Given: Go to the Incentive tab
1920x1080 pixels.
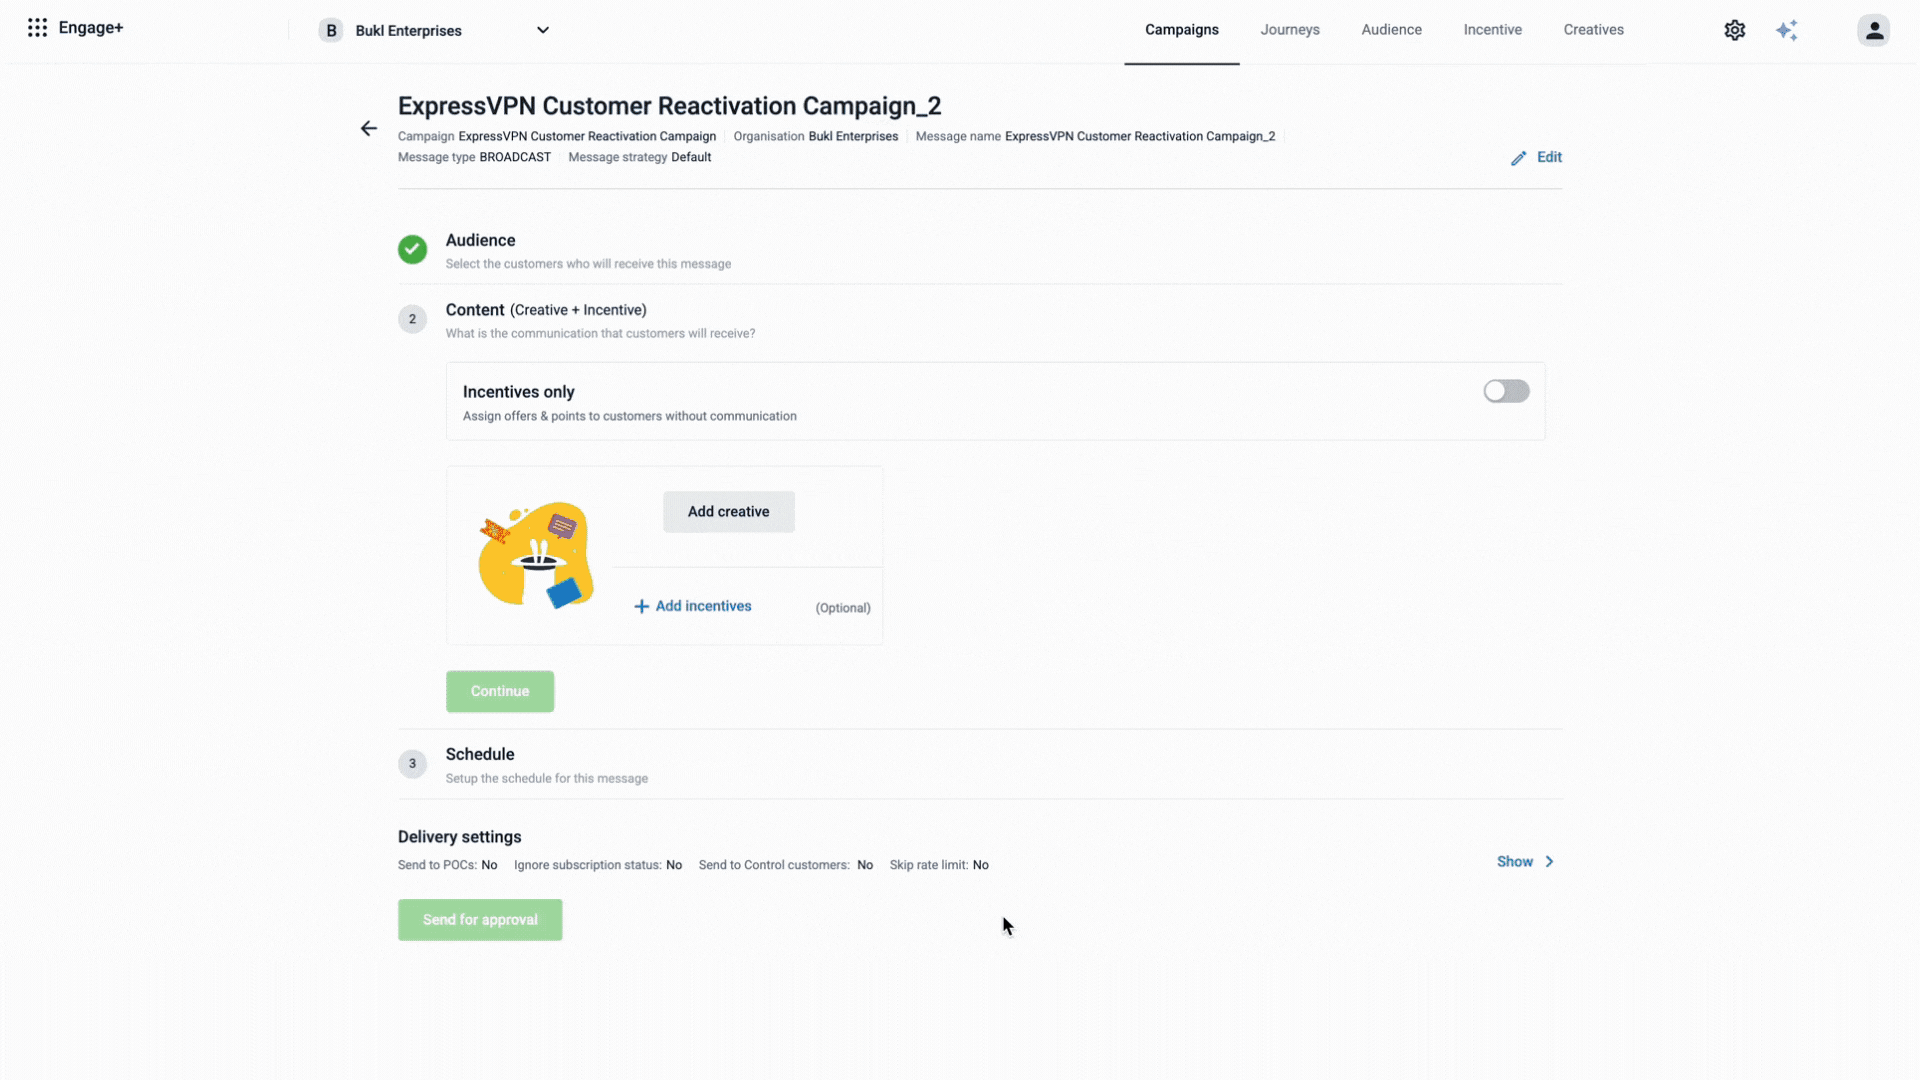Looking at the screenshot, I should pyautogui.click(x=1492, y=30).
